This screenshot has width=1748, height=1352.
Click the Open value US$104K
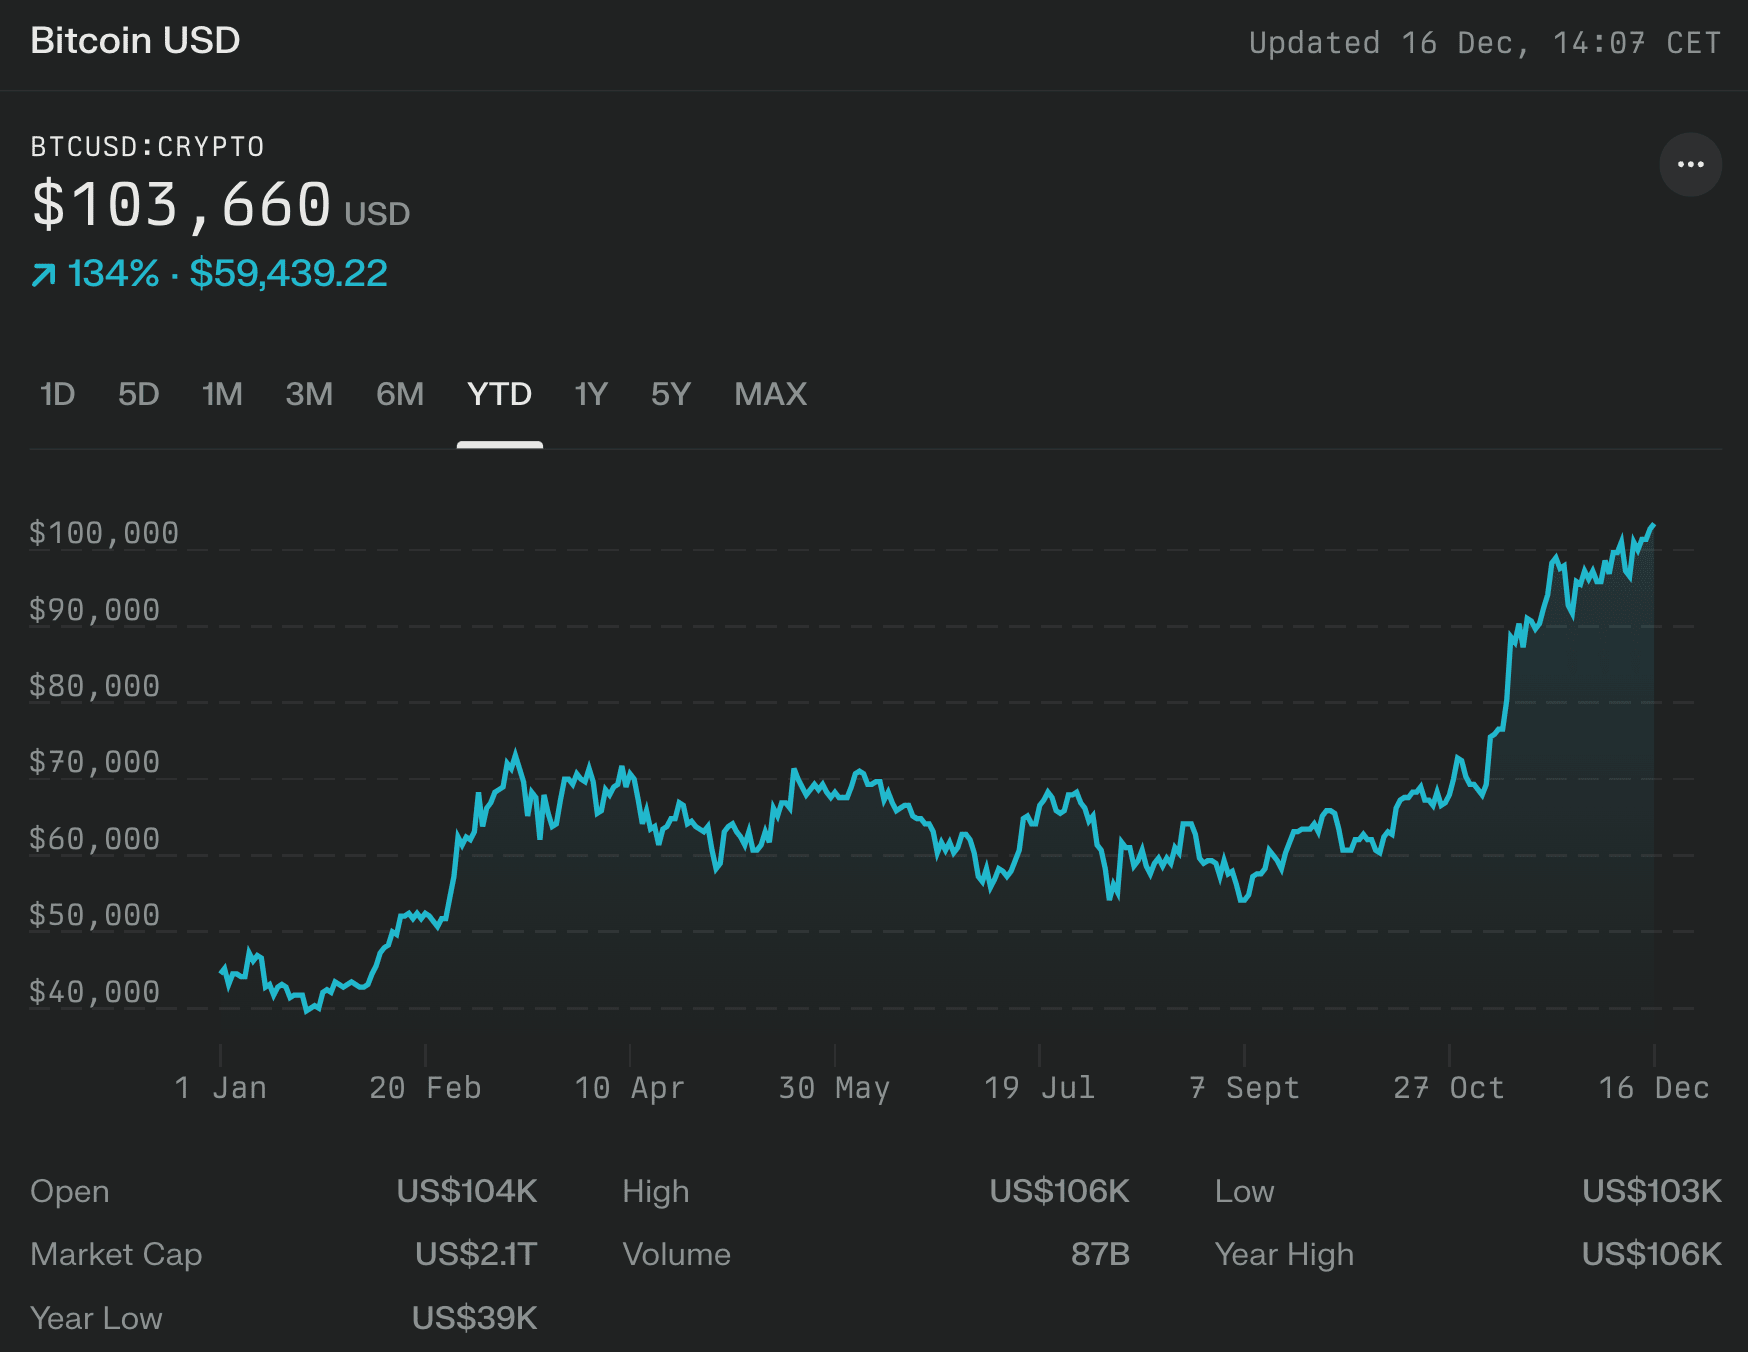point(467,1191)
